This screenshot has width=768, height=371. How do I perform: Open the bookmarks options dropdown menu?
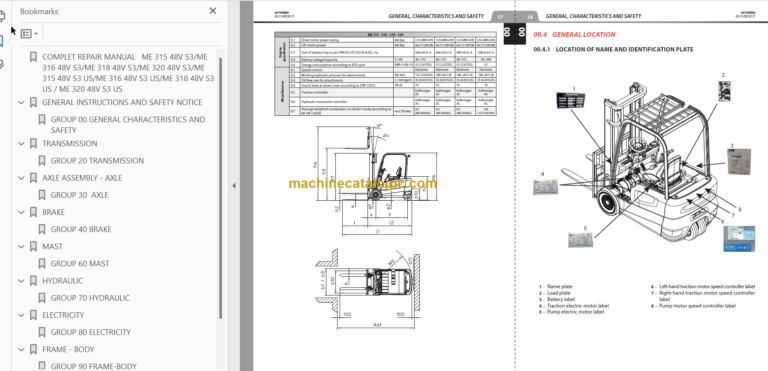(x=30, y=33)
